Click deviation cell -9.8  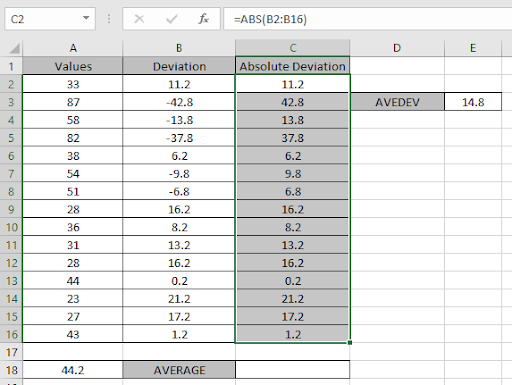point(179,173)
